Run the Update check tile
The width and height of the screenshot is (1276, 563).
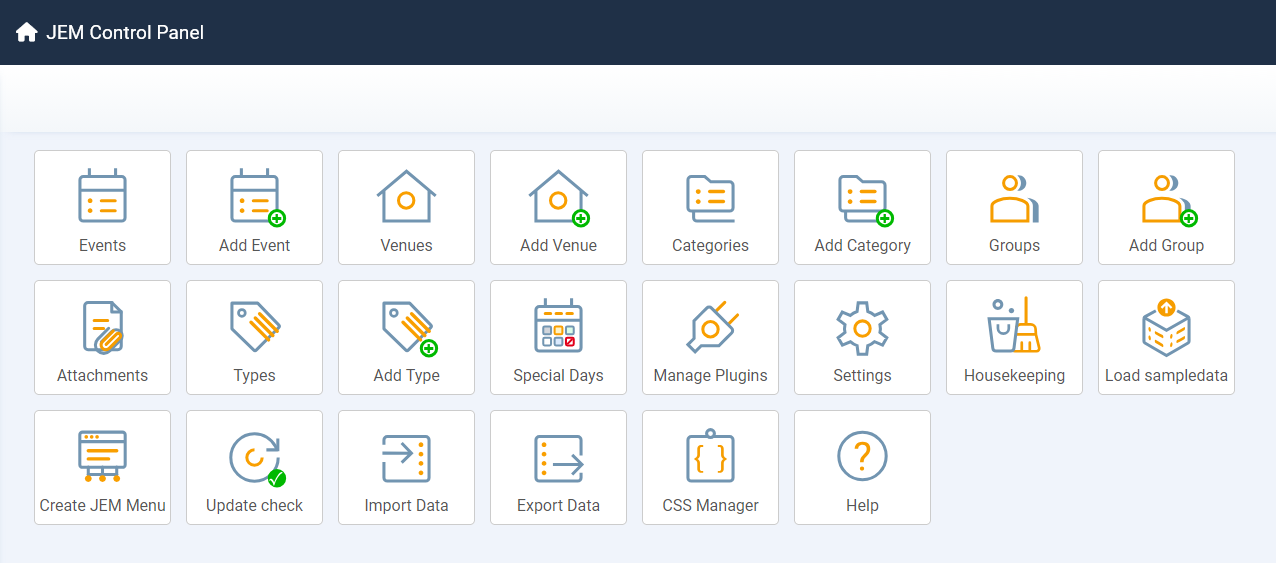pyautogui.click(x=254, y=467)
